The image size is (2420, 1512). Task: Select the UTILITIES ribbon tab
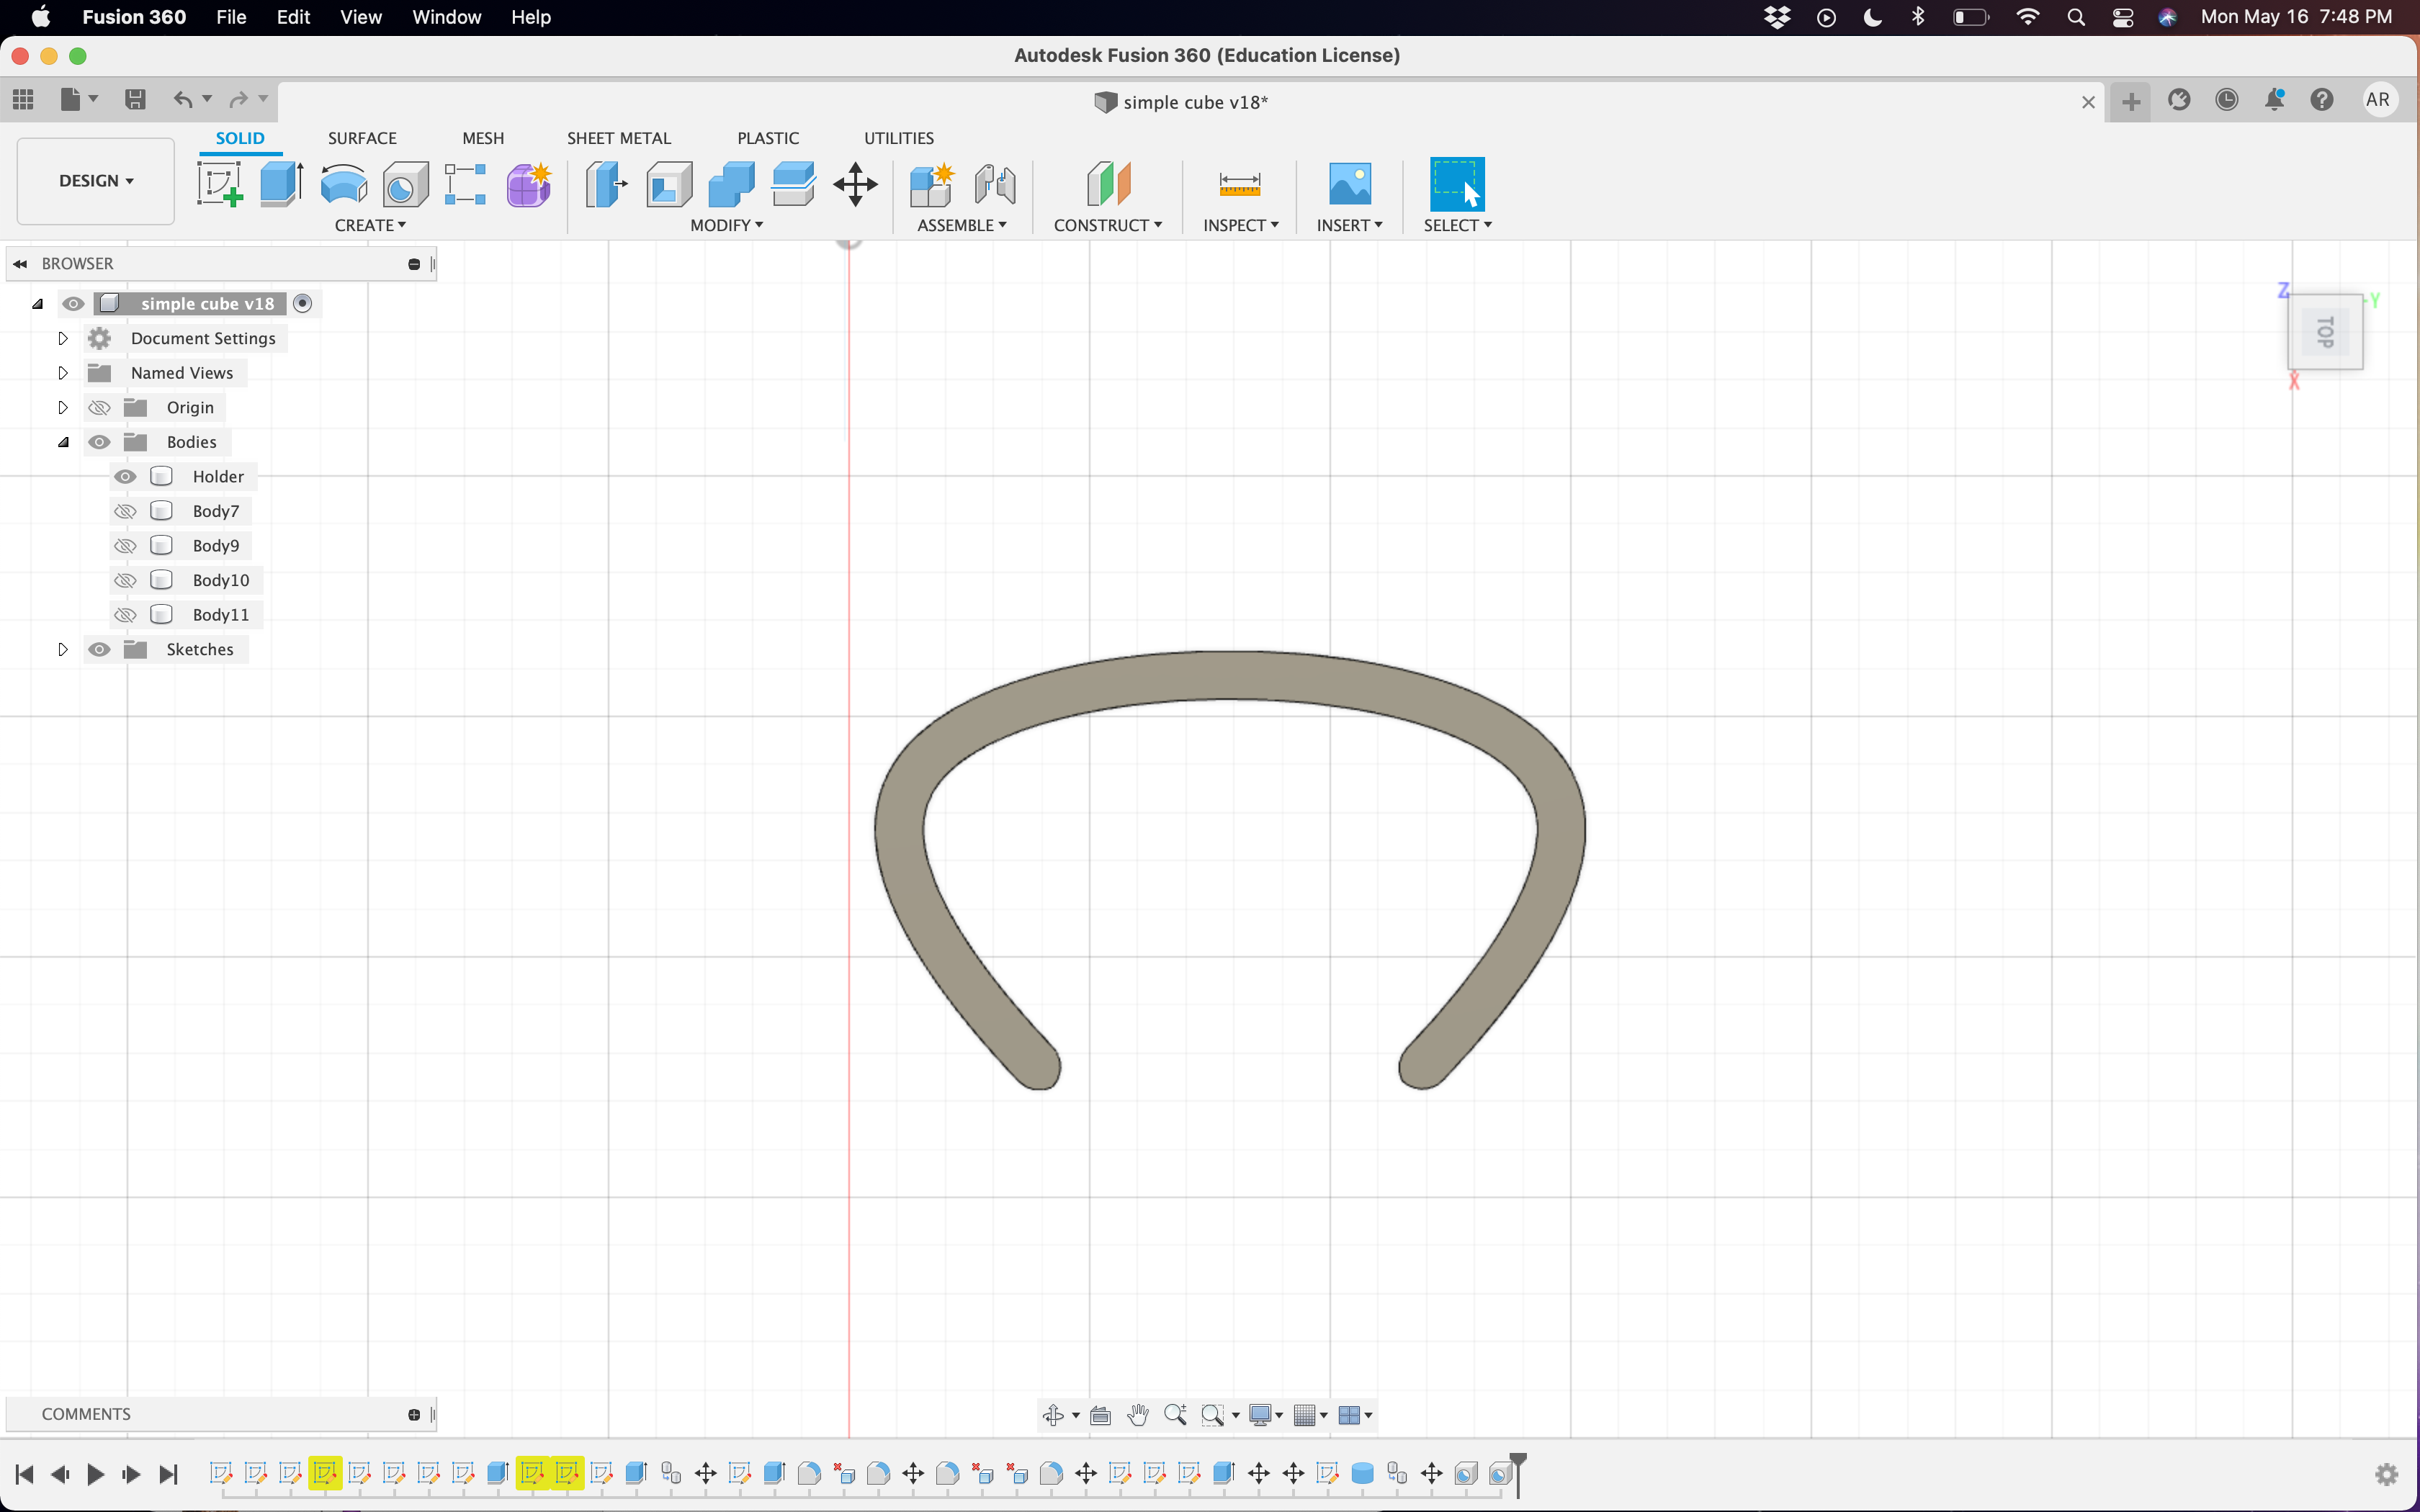click(897, 138)
